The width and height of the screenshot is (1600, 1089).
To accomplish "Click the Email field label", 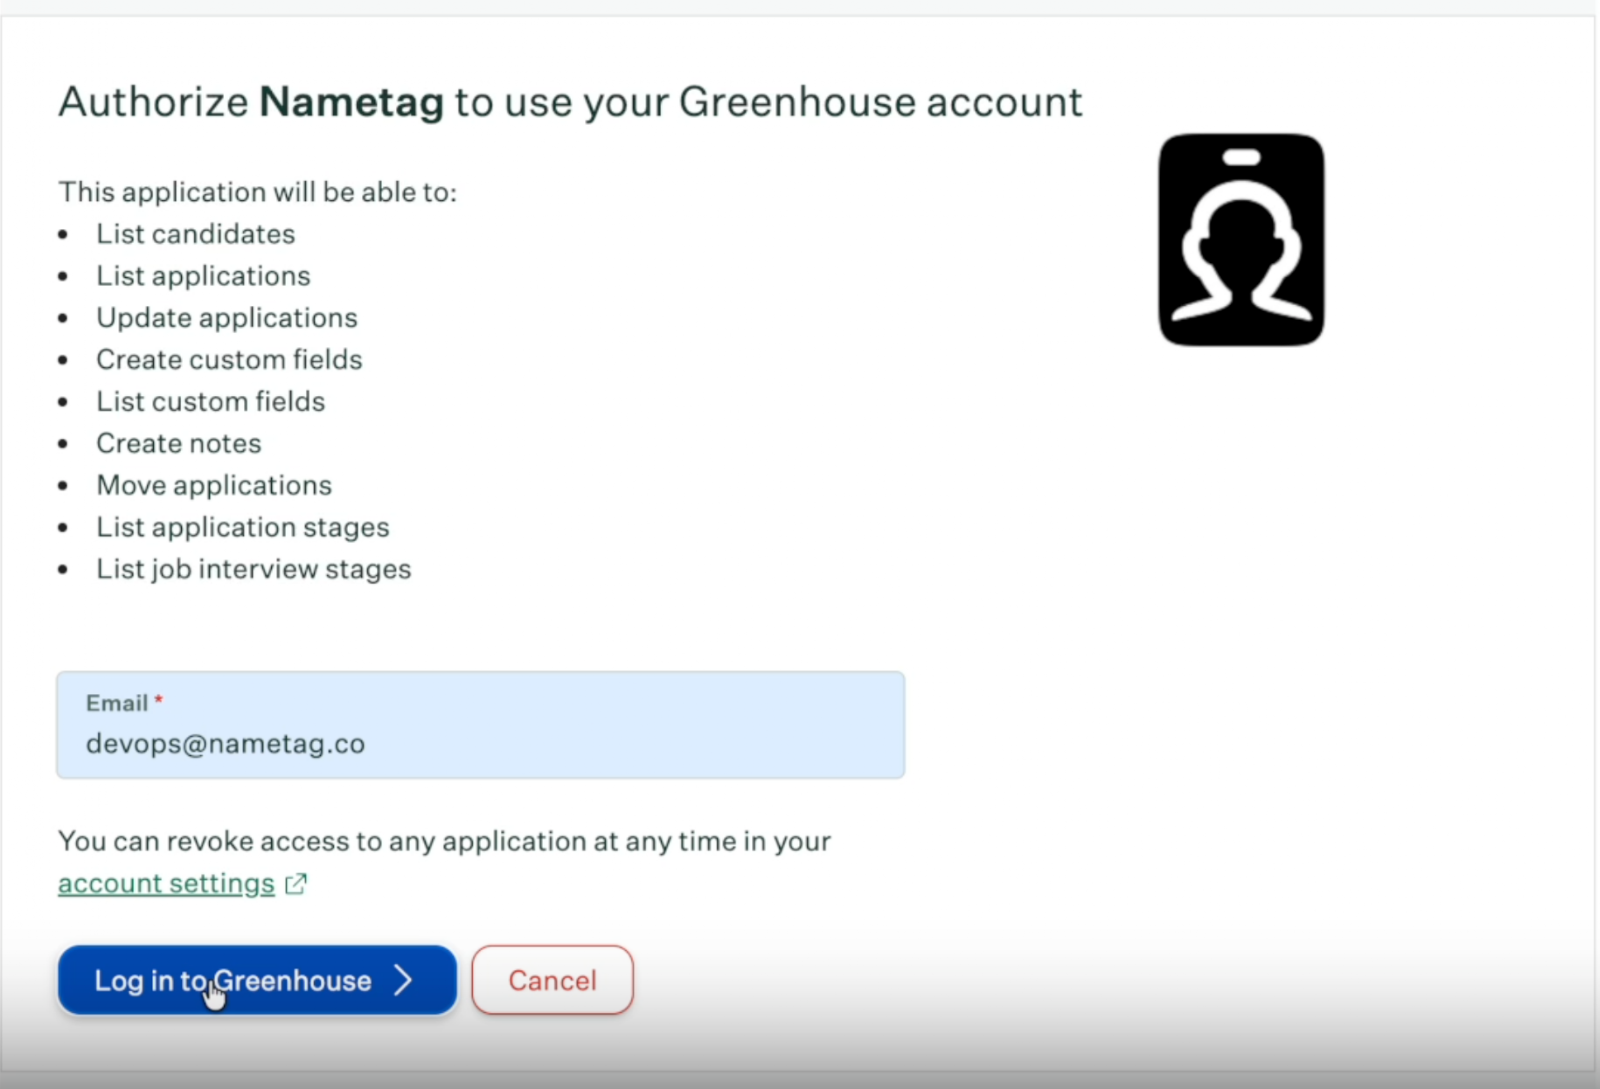I will coord(116,703).
